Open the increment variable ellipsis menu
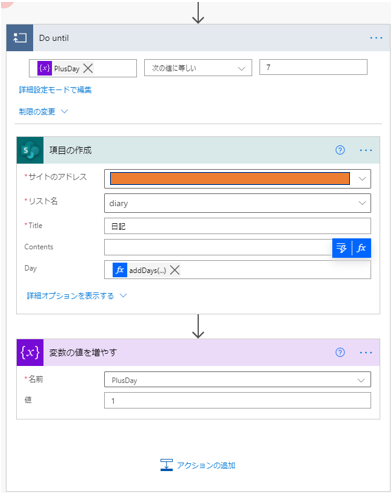The image size is (391, 493). pos(366,353)
